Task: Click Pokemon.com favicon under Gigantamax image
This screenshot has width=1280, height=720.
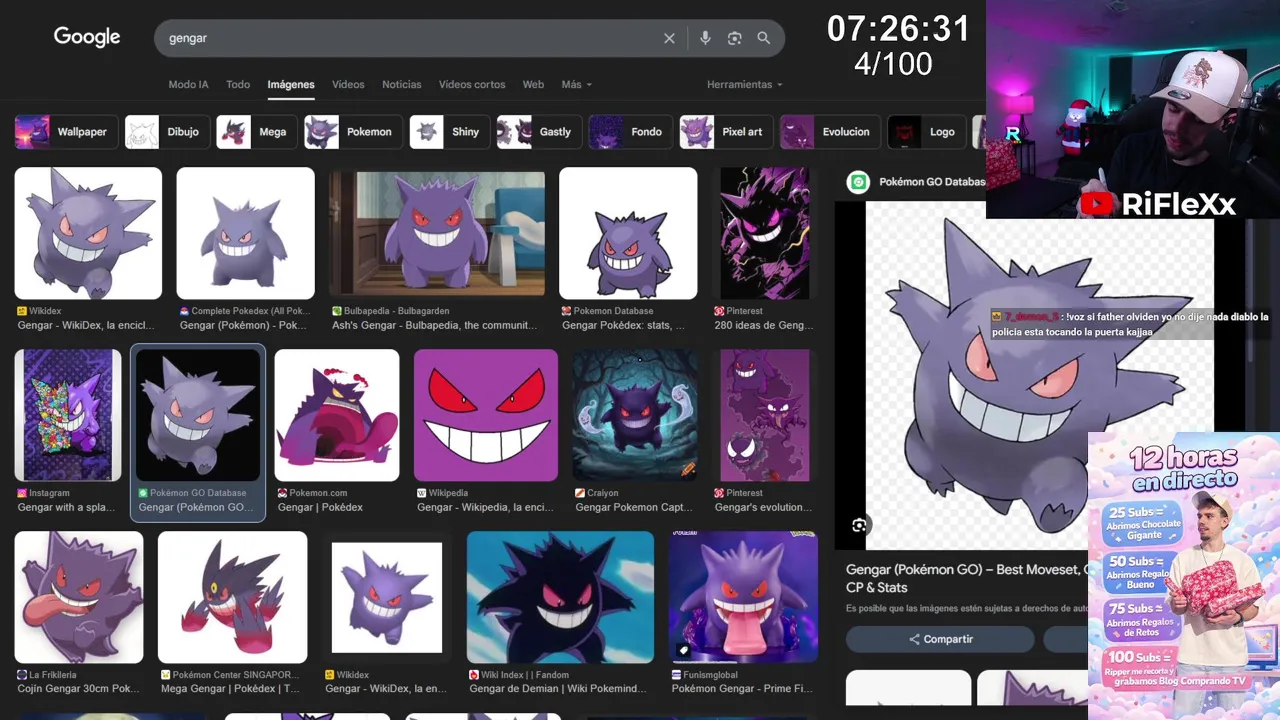Action: tap(283, 493)
